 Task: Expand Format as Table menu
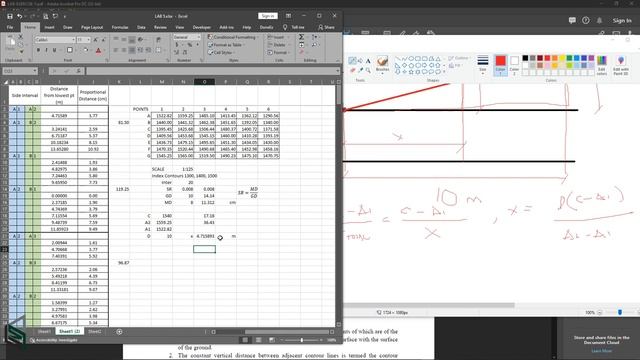pyautogui.click(x=227, y=45)
